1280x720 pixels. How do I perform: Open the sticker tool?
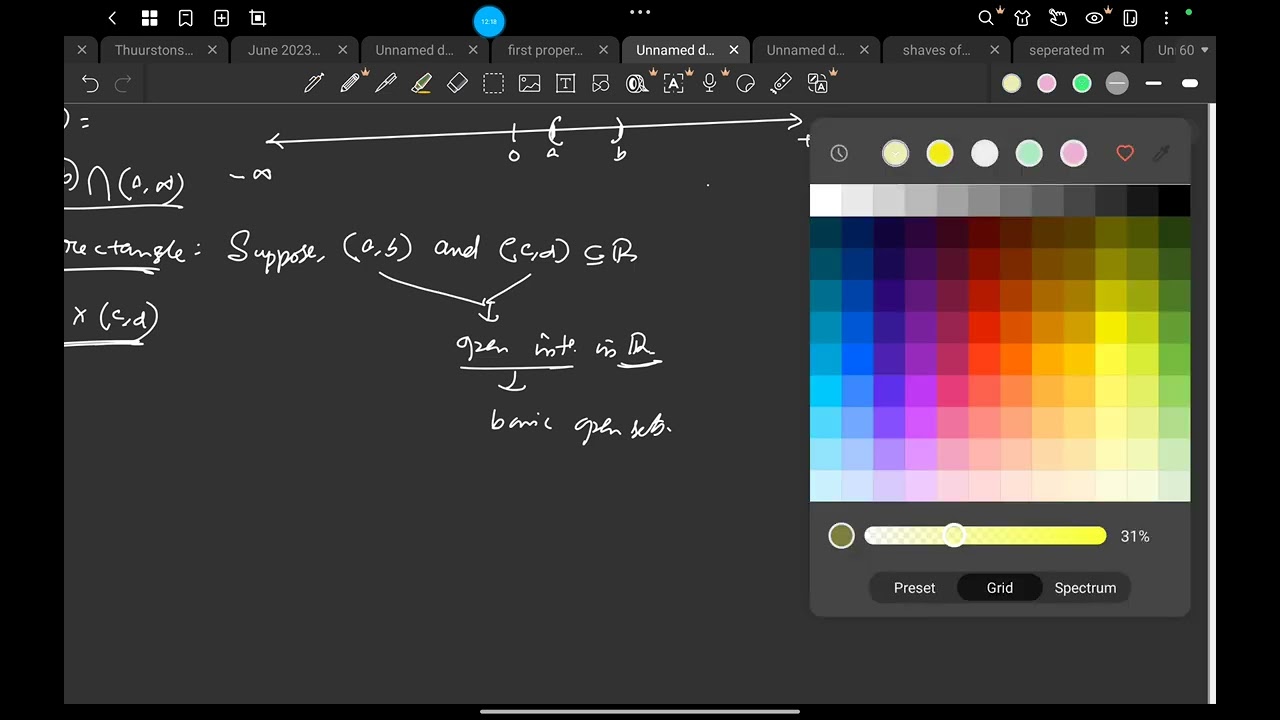pos(745,84)
